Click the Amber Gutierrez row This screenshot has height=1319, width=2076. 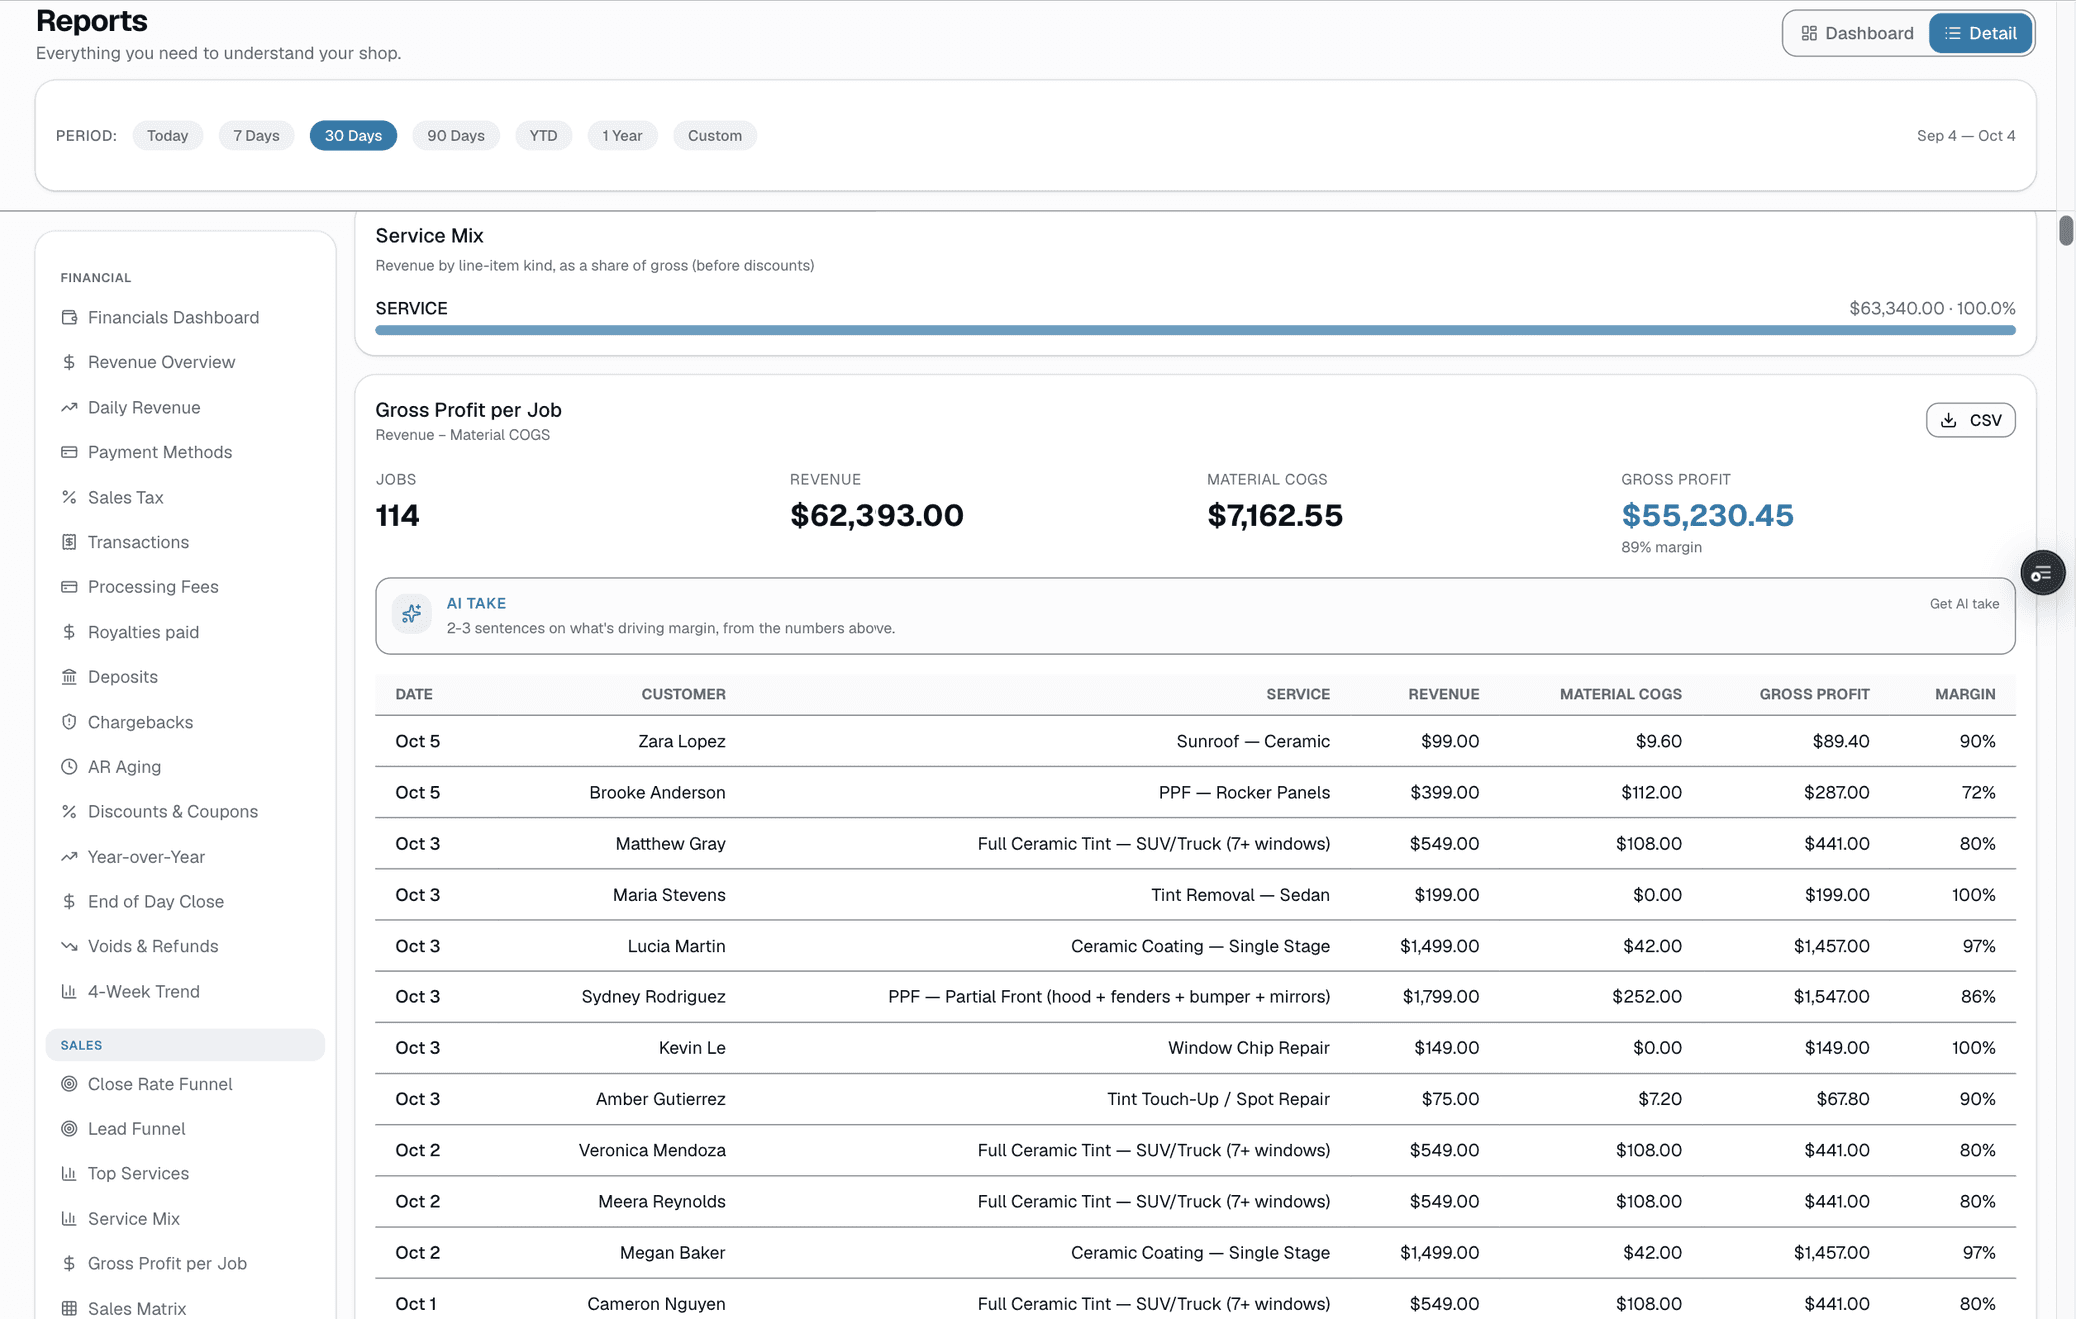point(1195,1099)
